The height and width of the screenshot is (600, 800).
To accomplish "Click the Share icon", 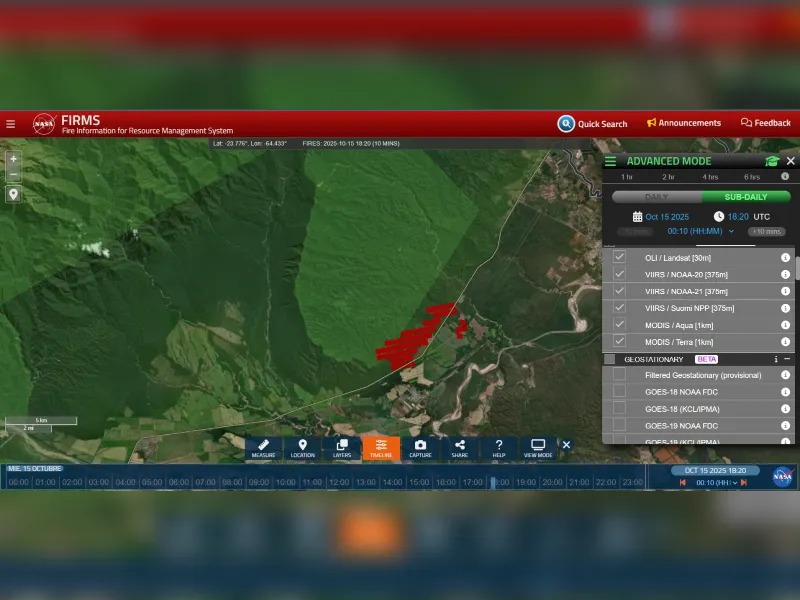I will tap(459, 448).
